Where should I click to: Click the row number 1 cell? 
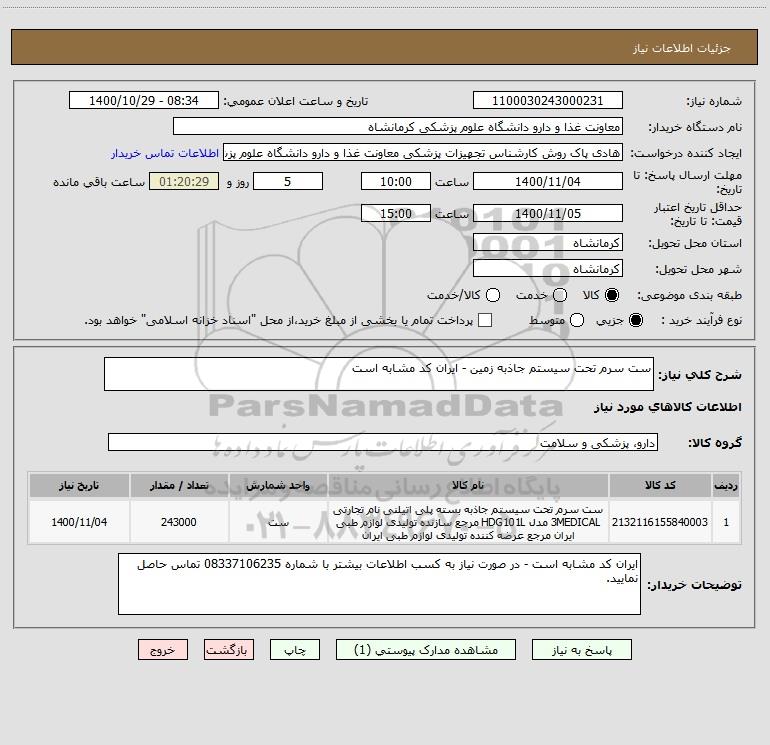point(726,522)
